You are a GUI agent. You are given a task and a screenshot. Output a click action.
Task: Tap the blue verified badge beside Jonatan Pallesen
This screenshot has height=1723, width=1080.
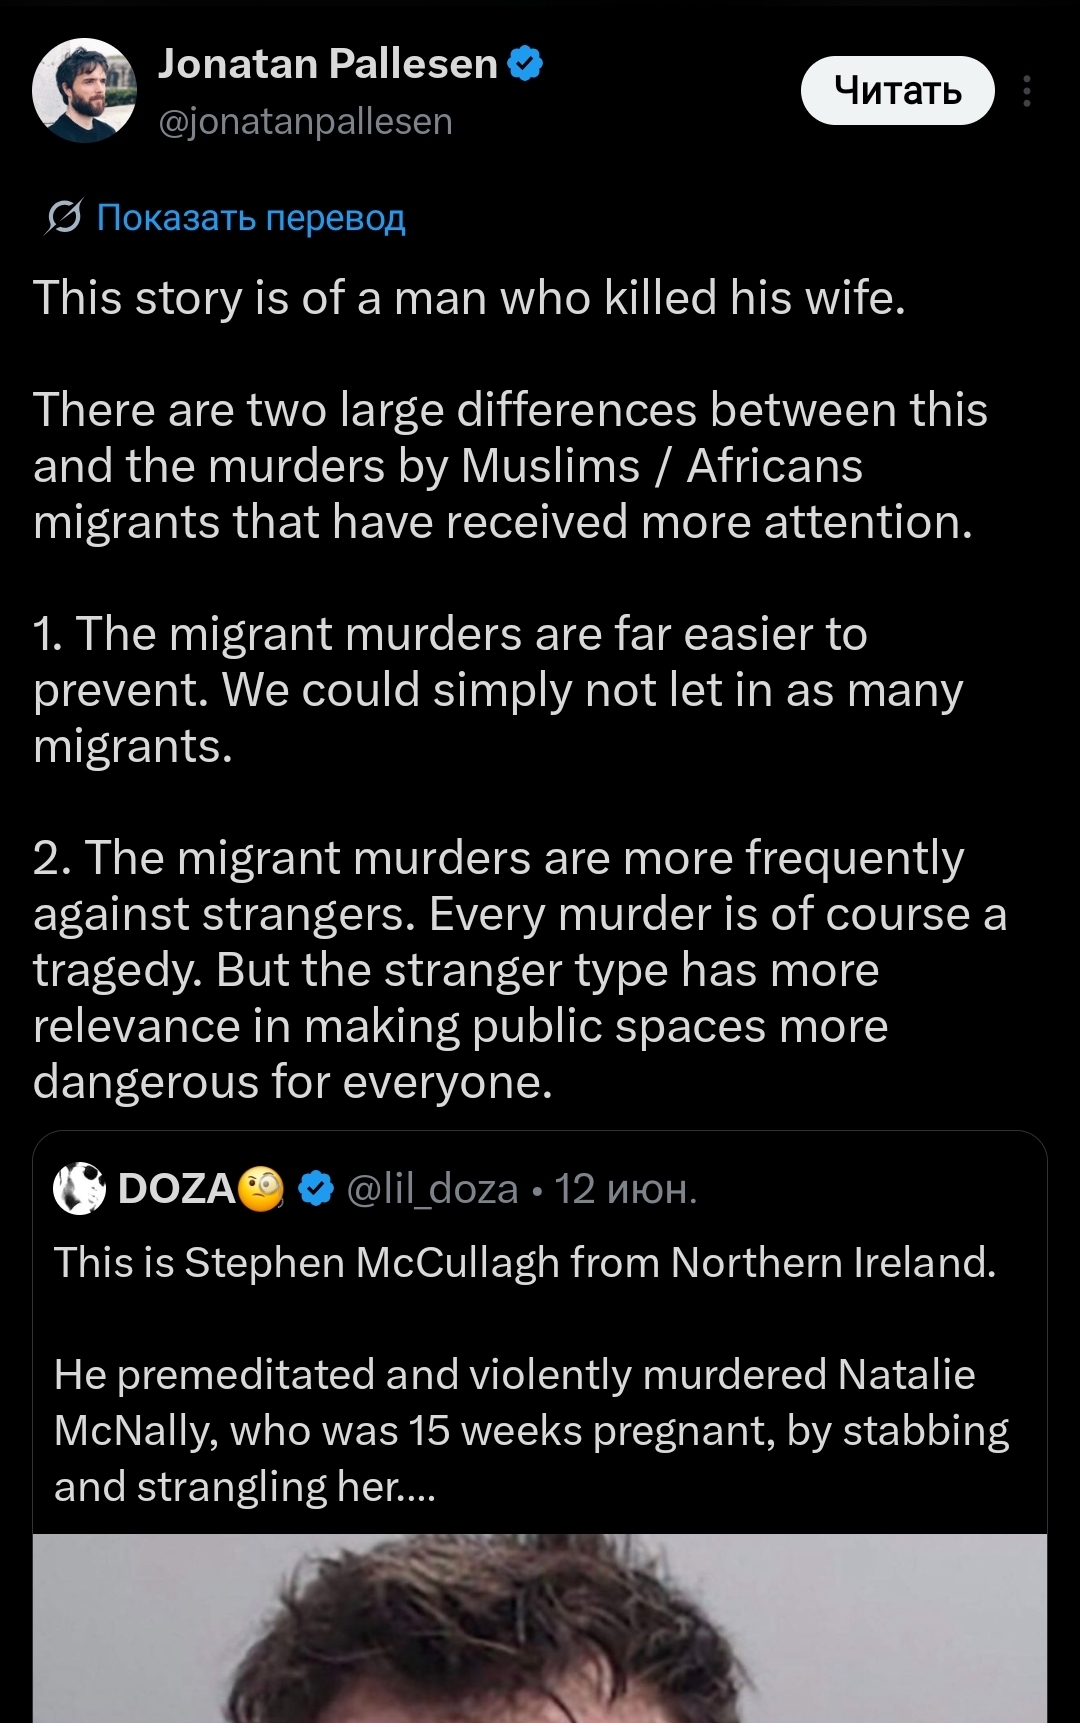(525, 64)
